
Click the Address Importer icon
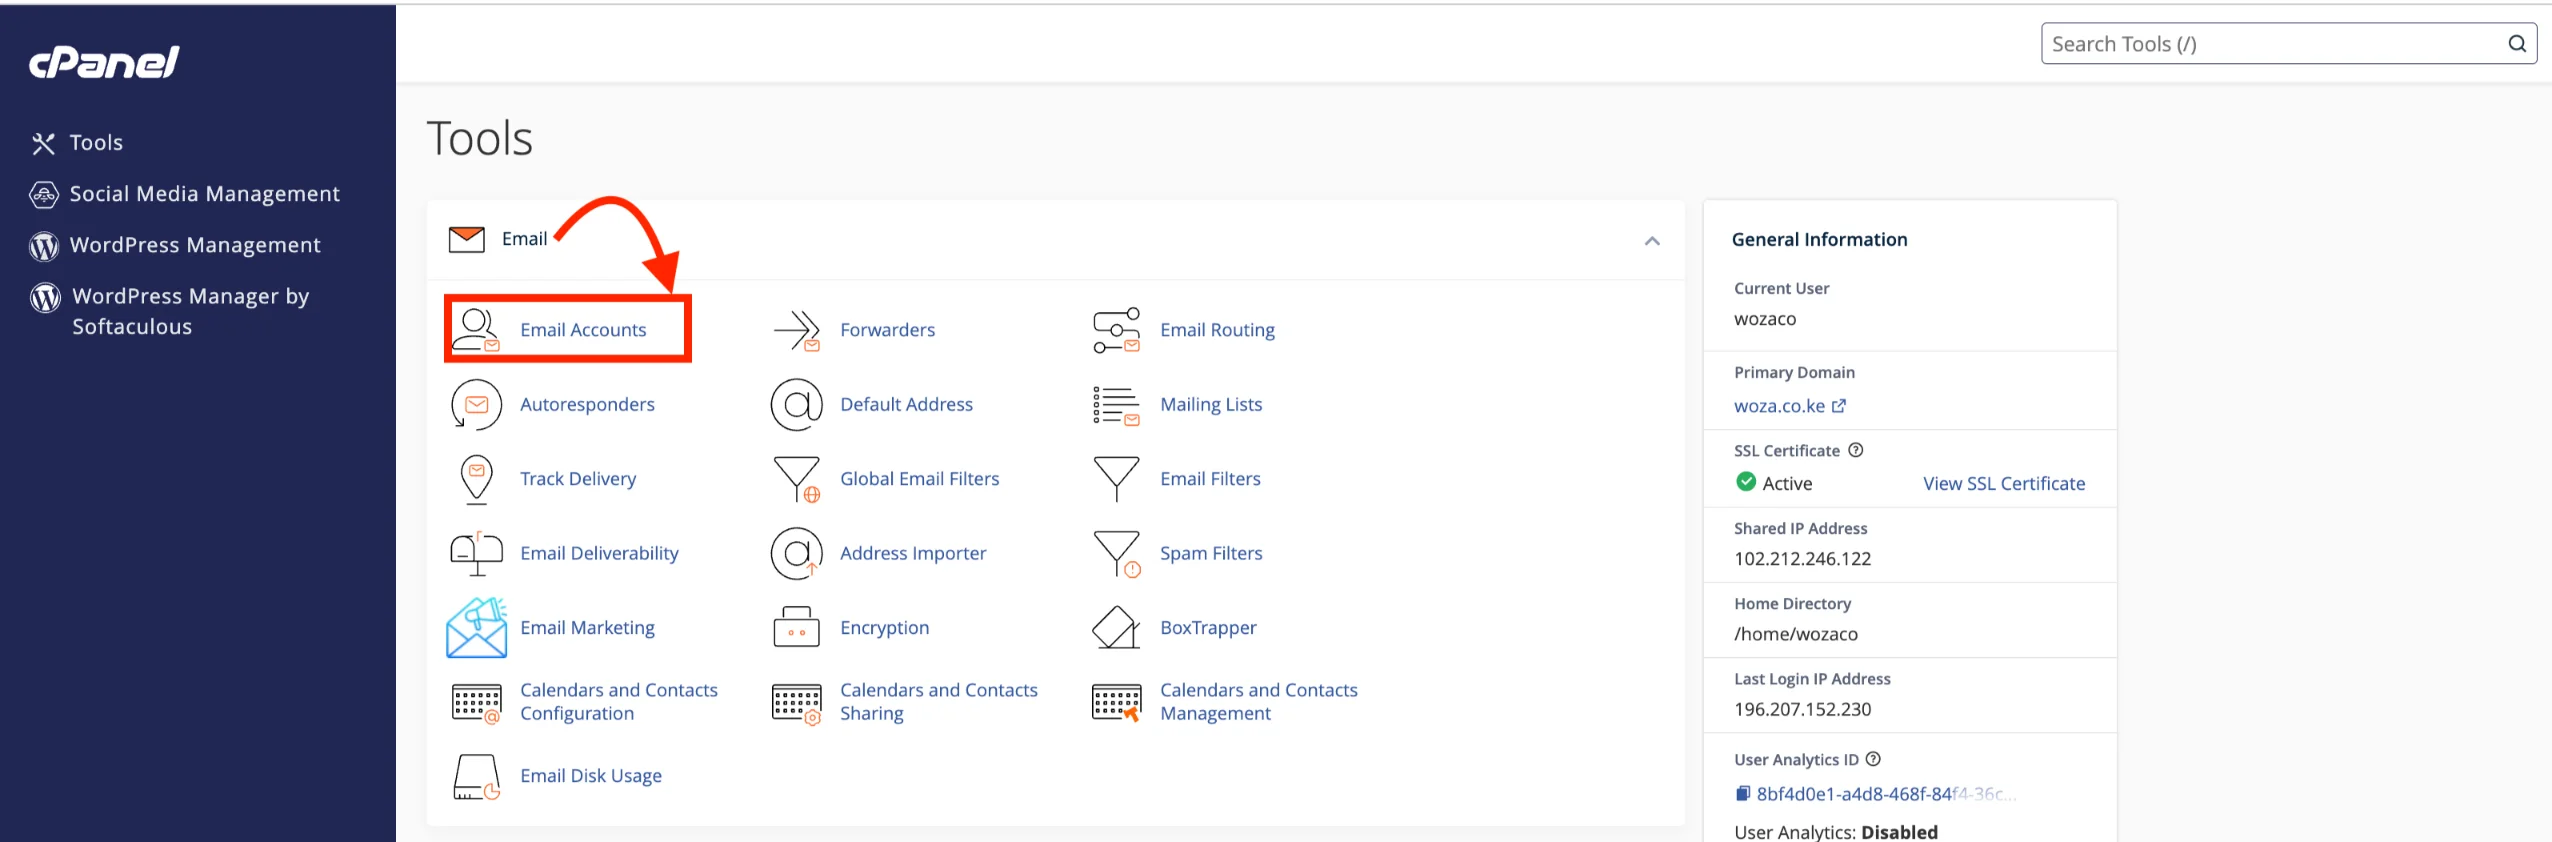(797, 553)
